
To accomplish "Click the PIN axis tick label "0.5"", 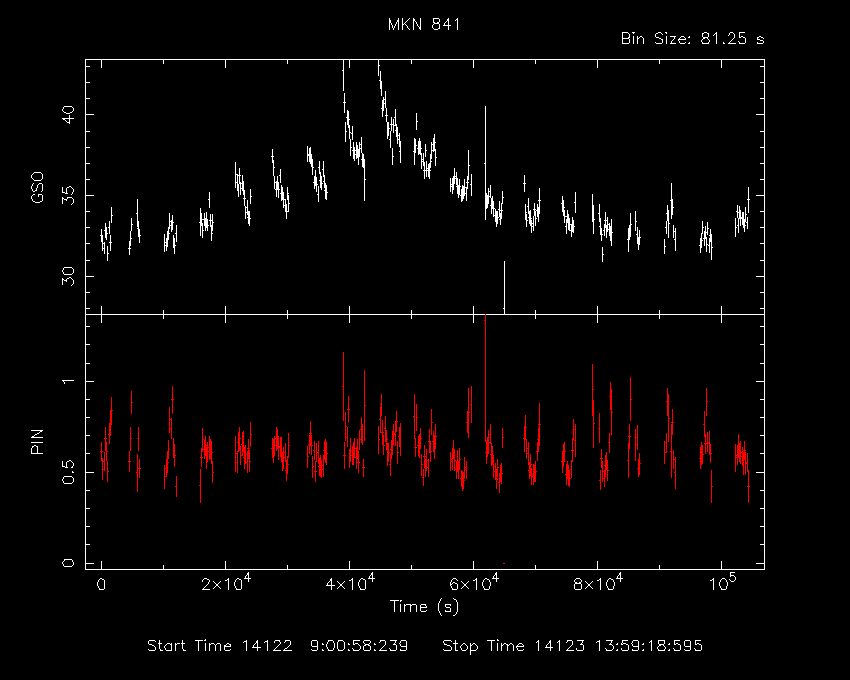I will (68, 472).
